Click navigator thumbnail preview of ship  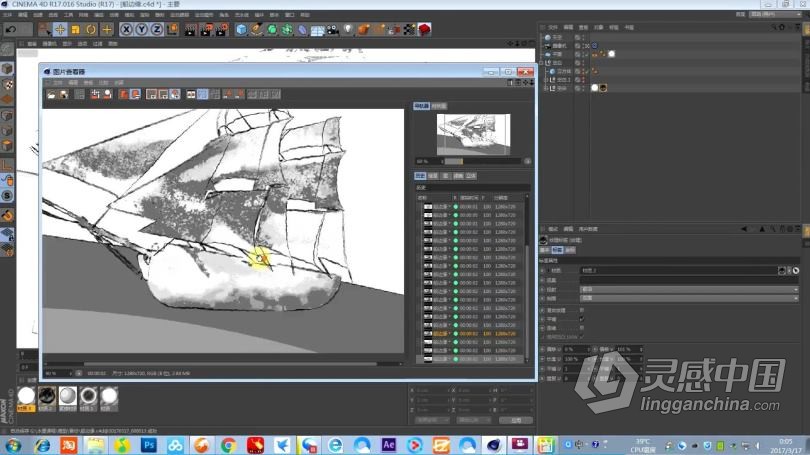tap(473, 134)
